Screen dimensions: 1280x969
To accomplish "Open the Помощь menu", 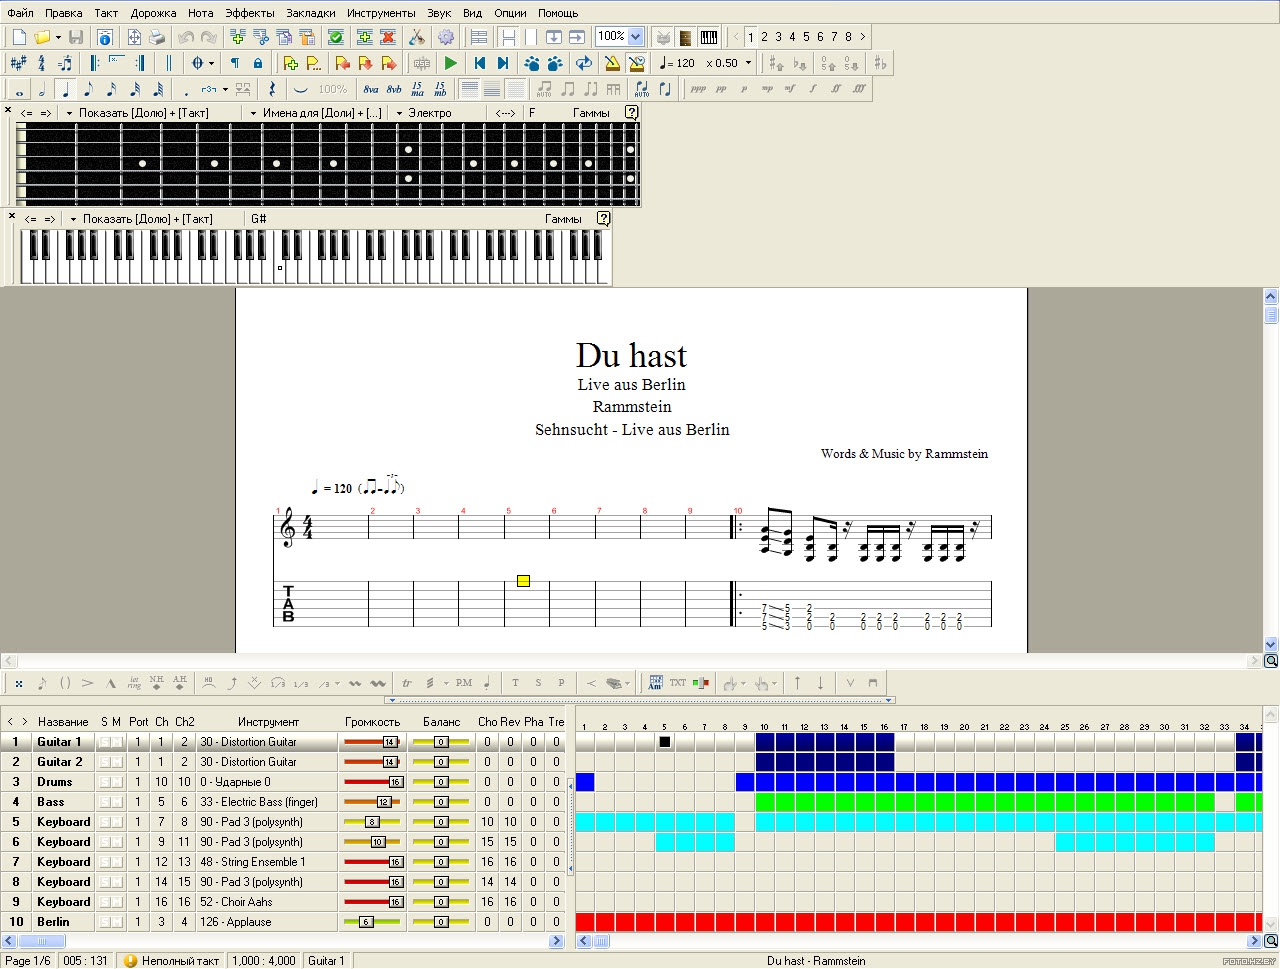I will tap(558, 13).
